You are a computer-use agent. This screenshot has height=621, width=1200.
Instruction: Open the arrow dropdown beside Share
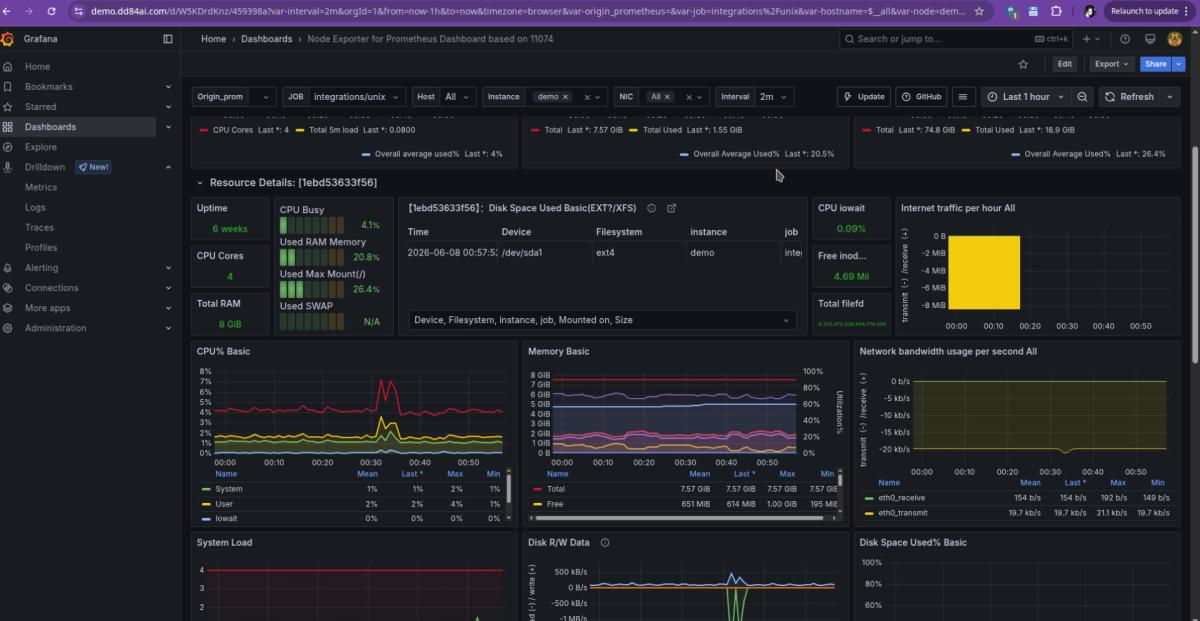[1179, 64]
